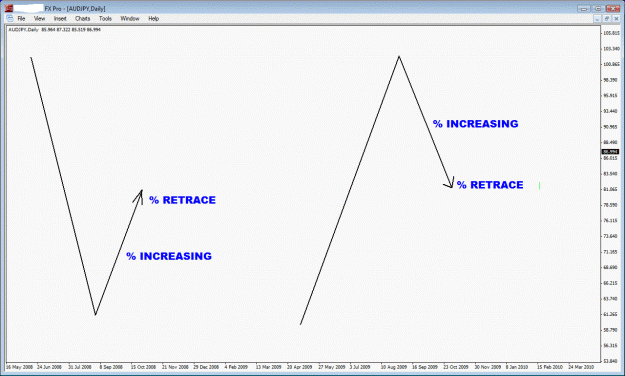Screen dimensions: 625x376
Task: Click the FX Pro application icon in title bar
Action: tap(9, 8)
